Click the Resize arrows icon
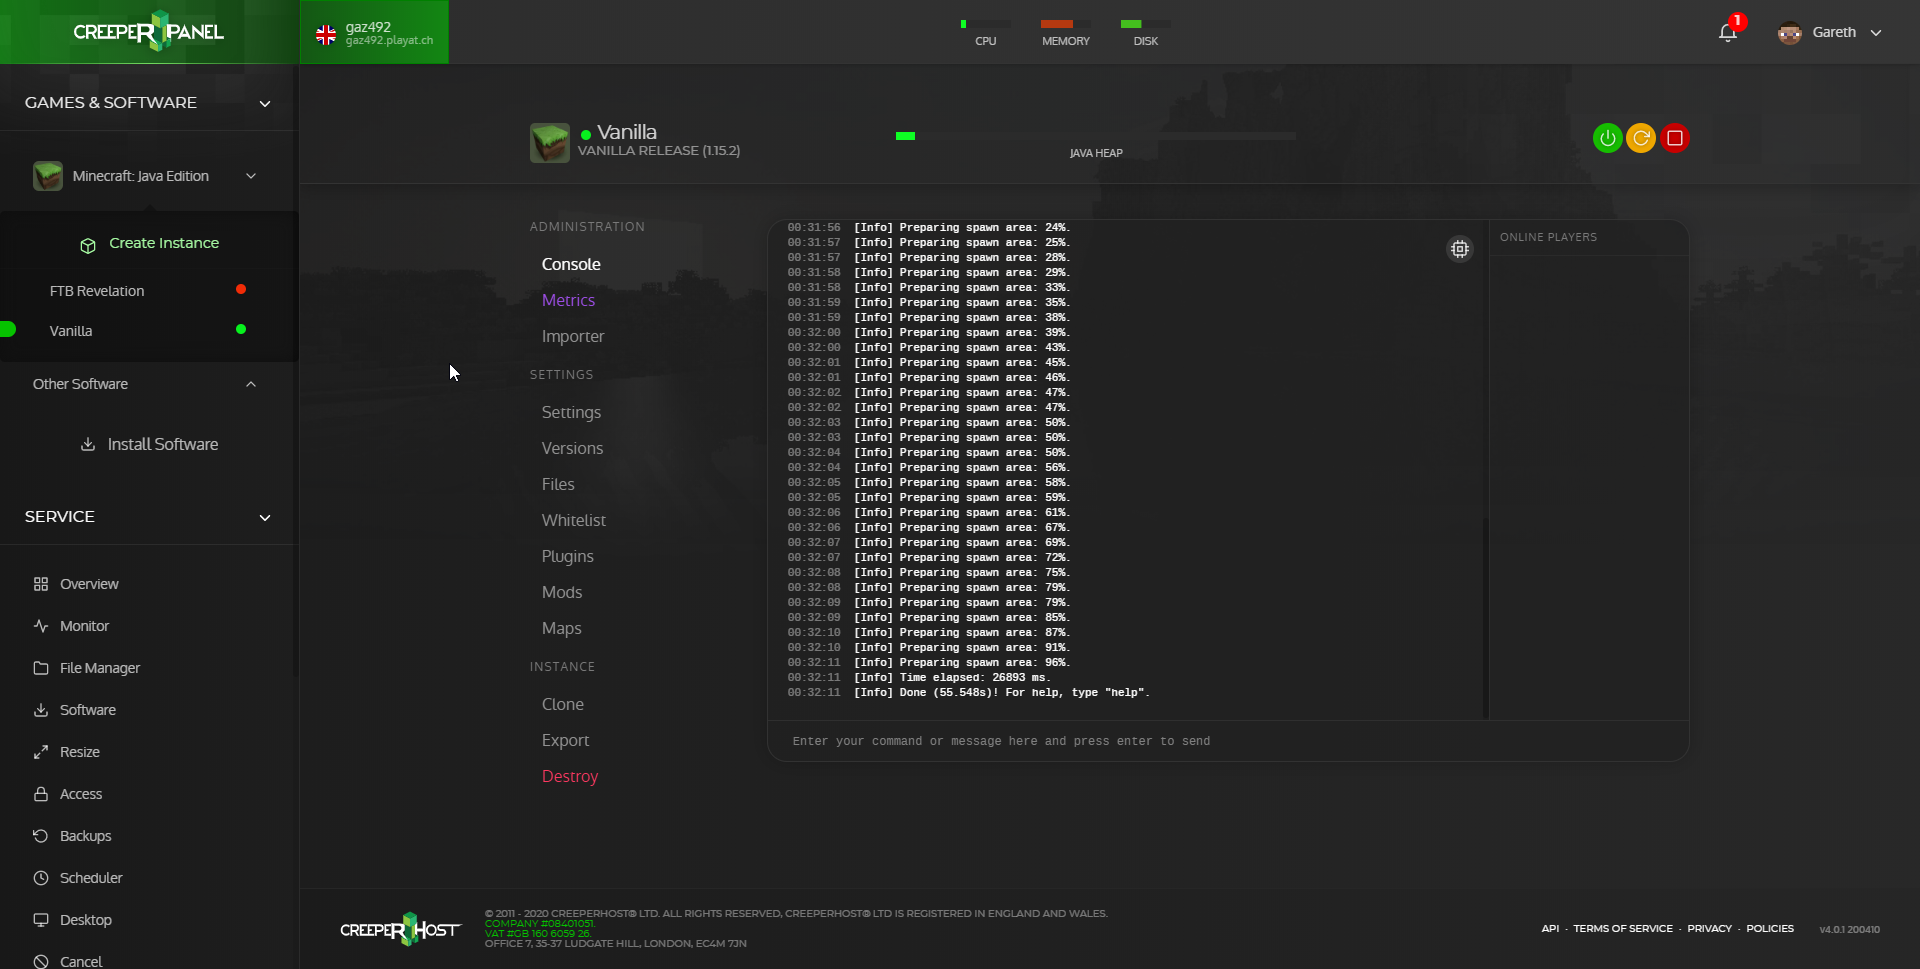 (x=41, y=752)
